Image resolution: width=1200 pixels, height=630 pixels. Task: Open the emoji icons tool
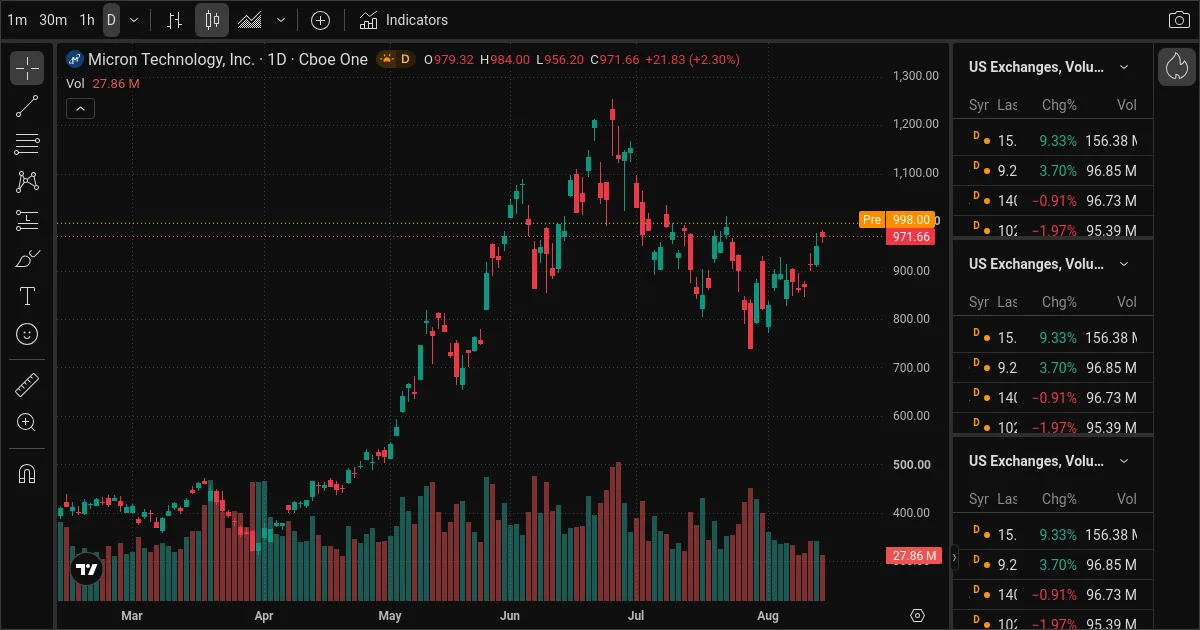[27, 334]
